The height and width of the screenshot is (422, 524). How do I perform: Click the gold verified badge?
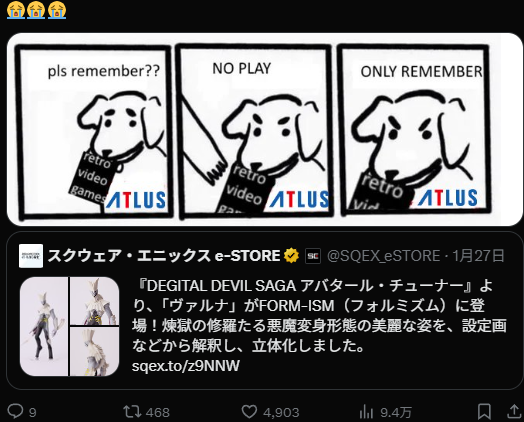pos(291,256)
